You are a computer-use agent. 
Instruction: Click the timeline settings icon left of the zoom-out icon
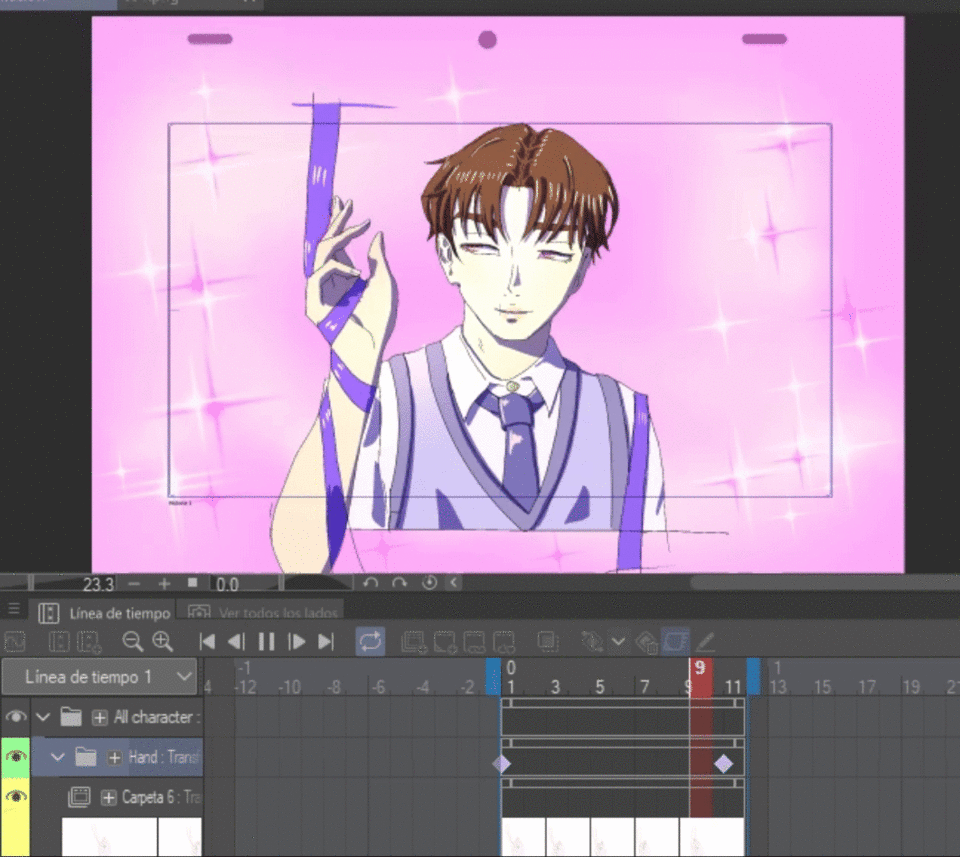[59, 642]
